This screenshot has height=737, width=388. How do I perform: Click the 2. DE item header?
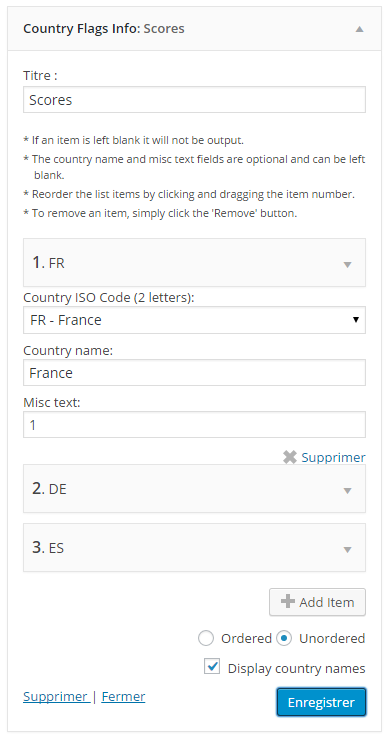[194, 489]
